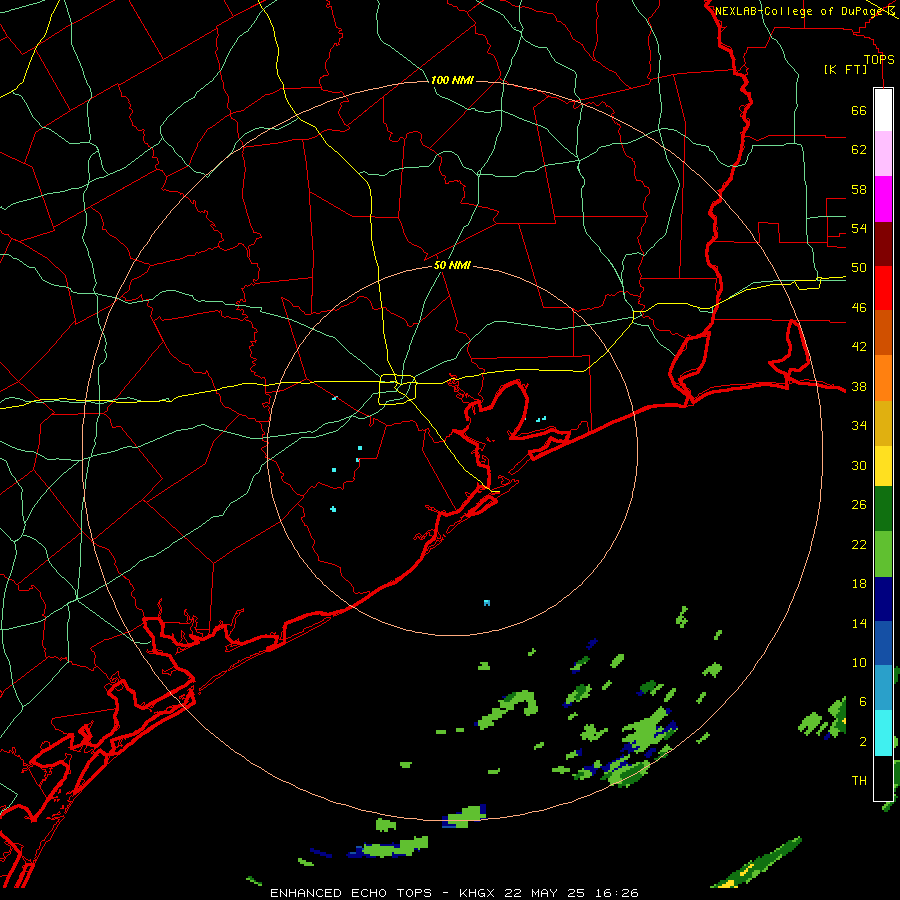Screen dimensions: 900x900
Task: Click the TH threshold legend label
Action: 859,781
